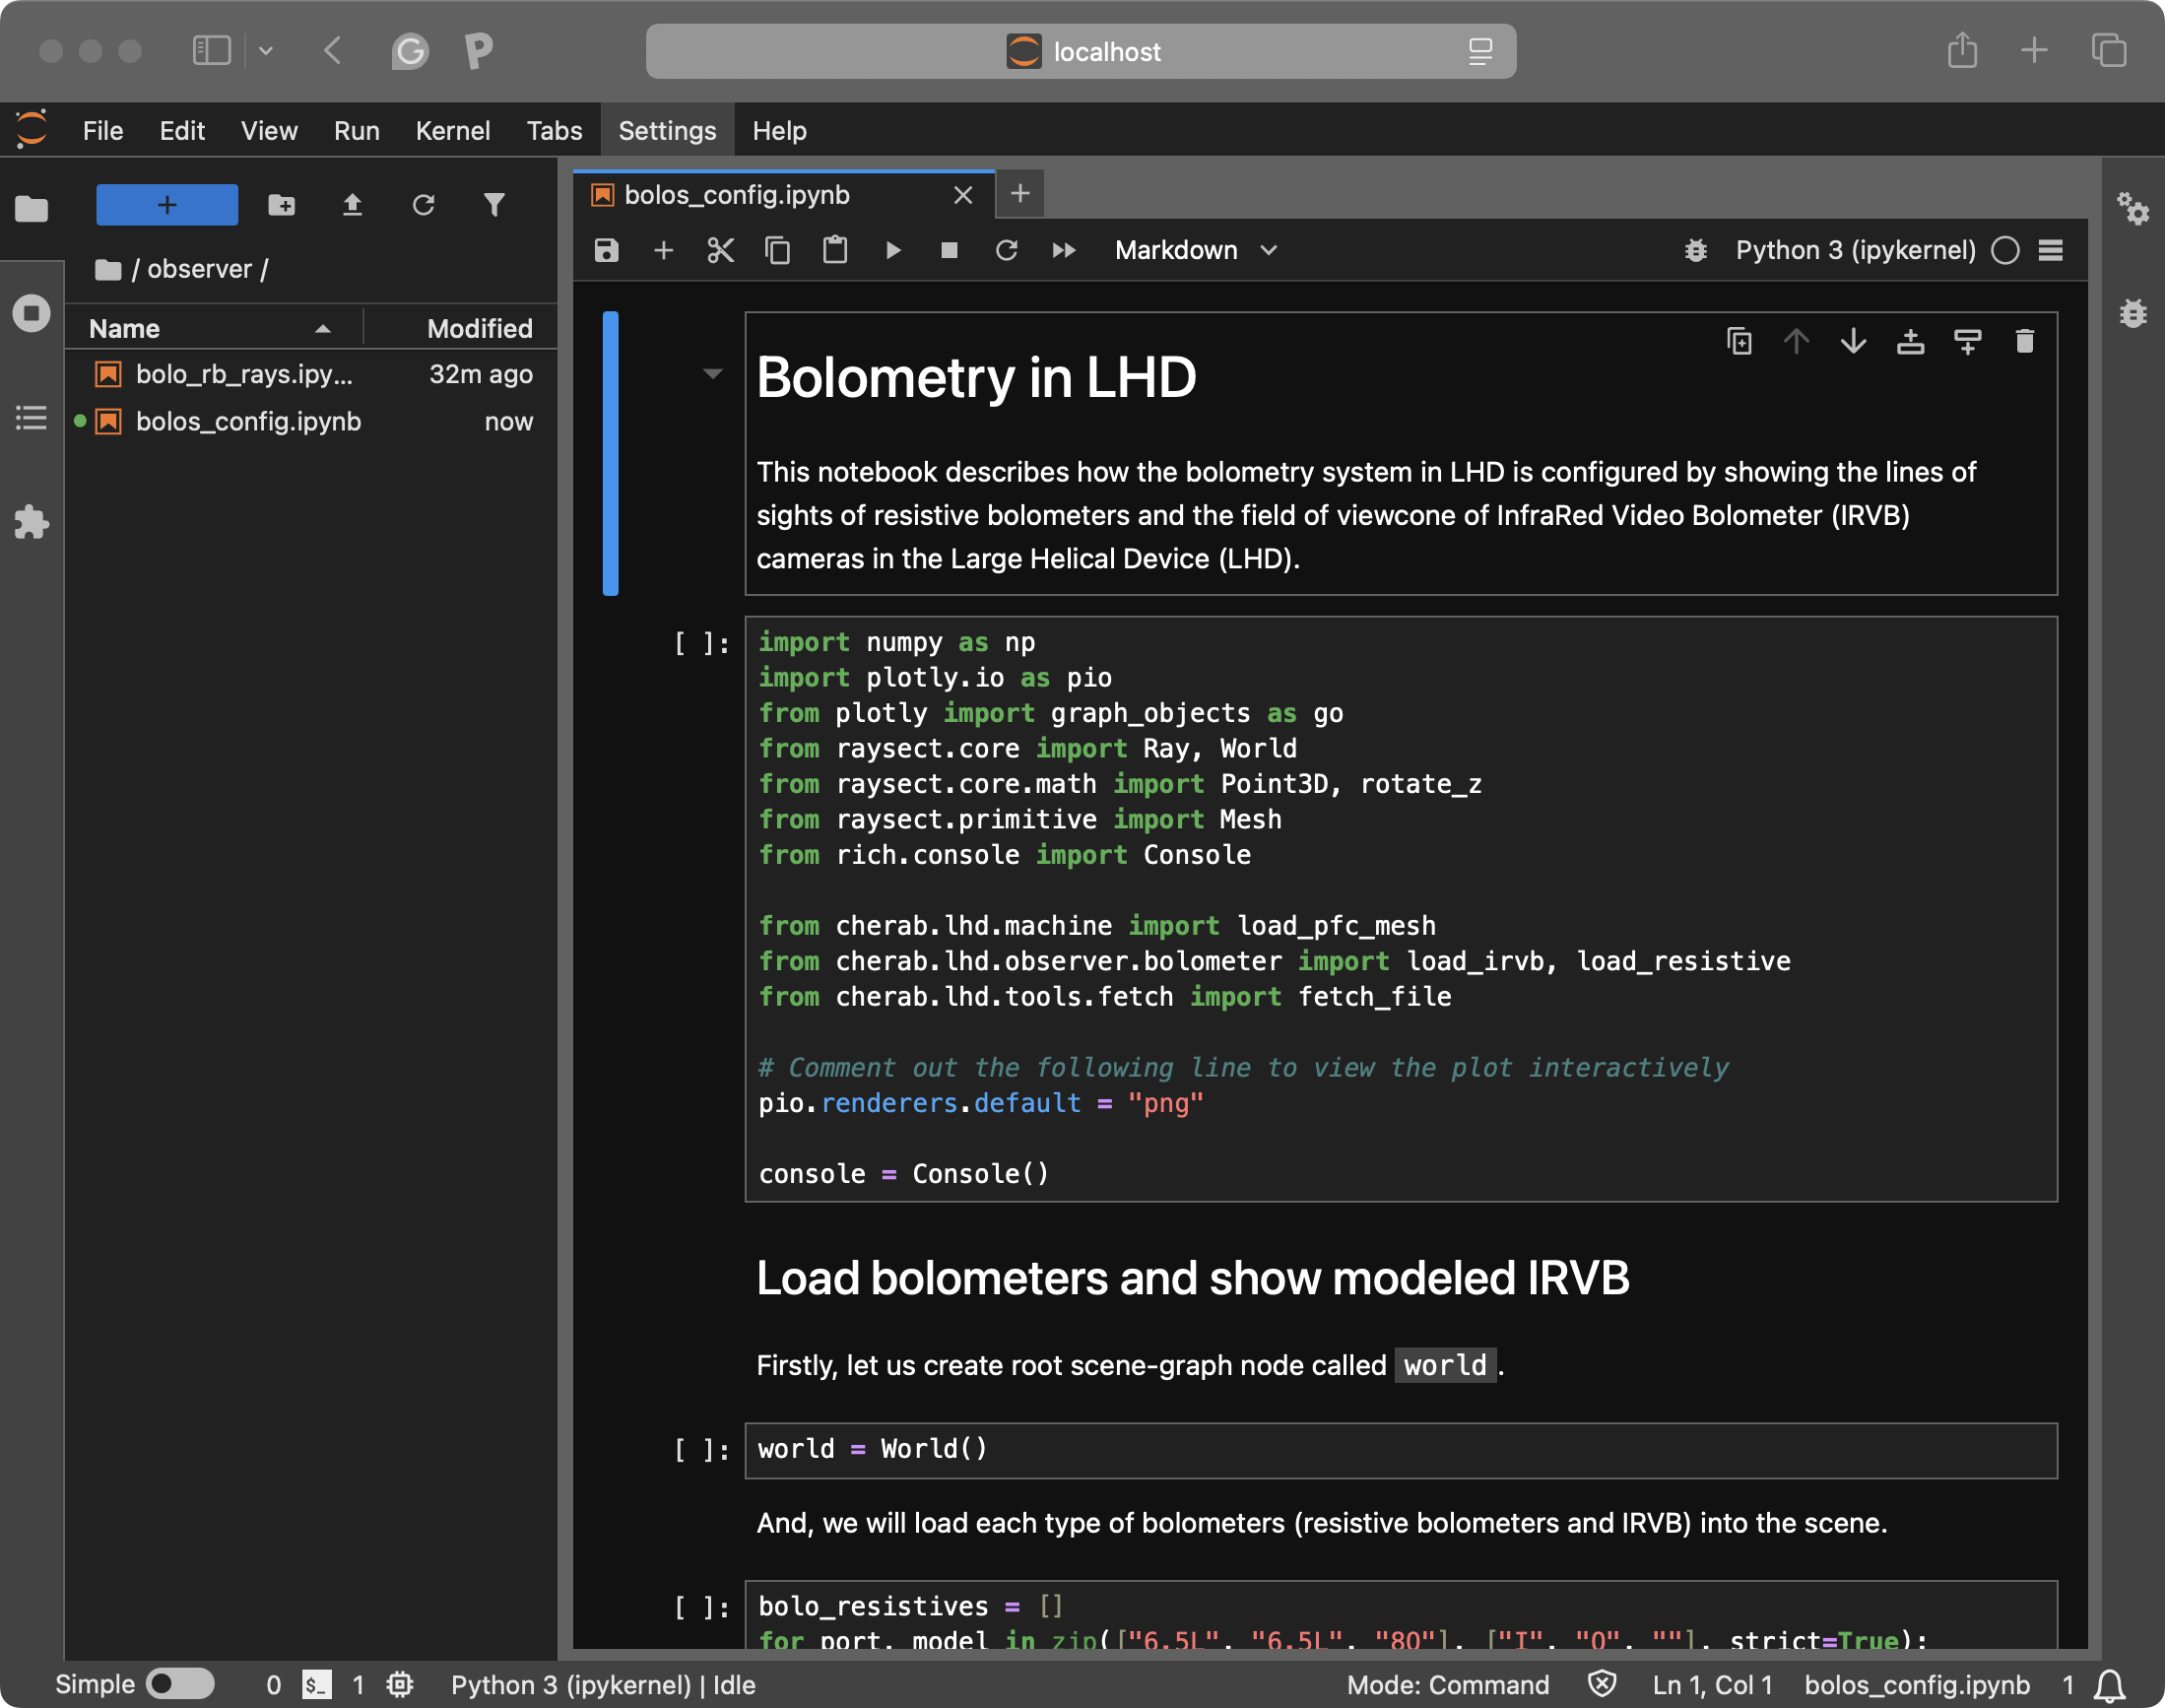2165x1708 pixels.
Task: Copy the selected cell
Action: [x=777, y=250]
